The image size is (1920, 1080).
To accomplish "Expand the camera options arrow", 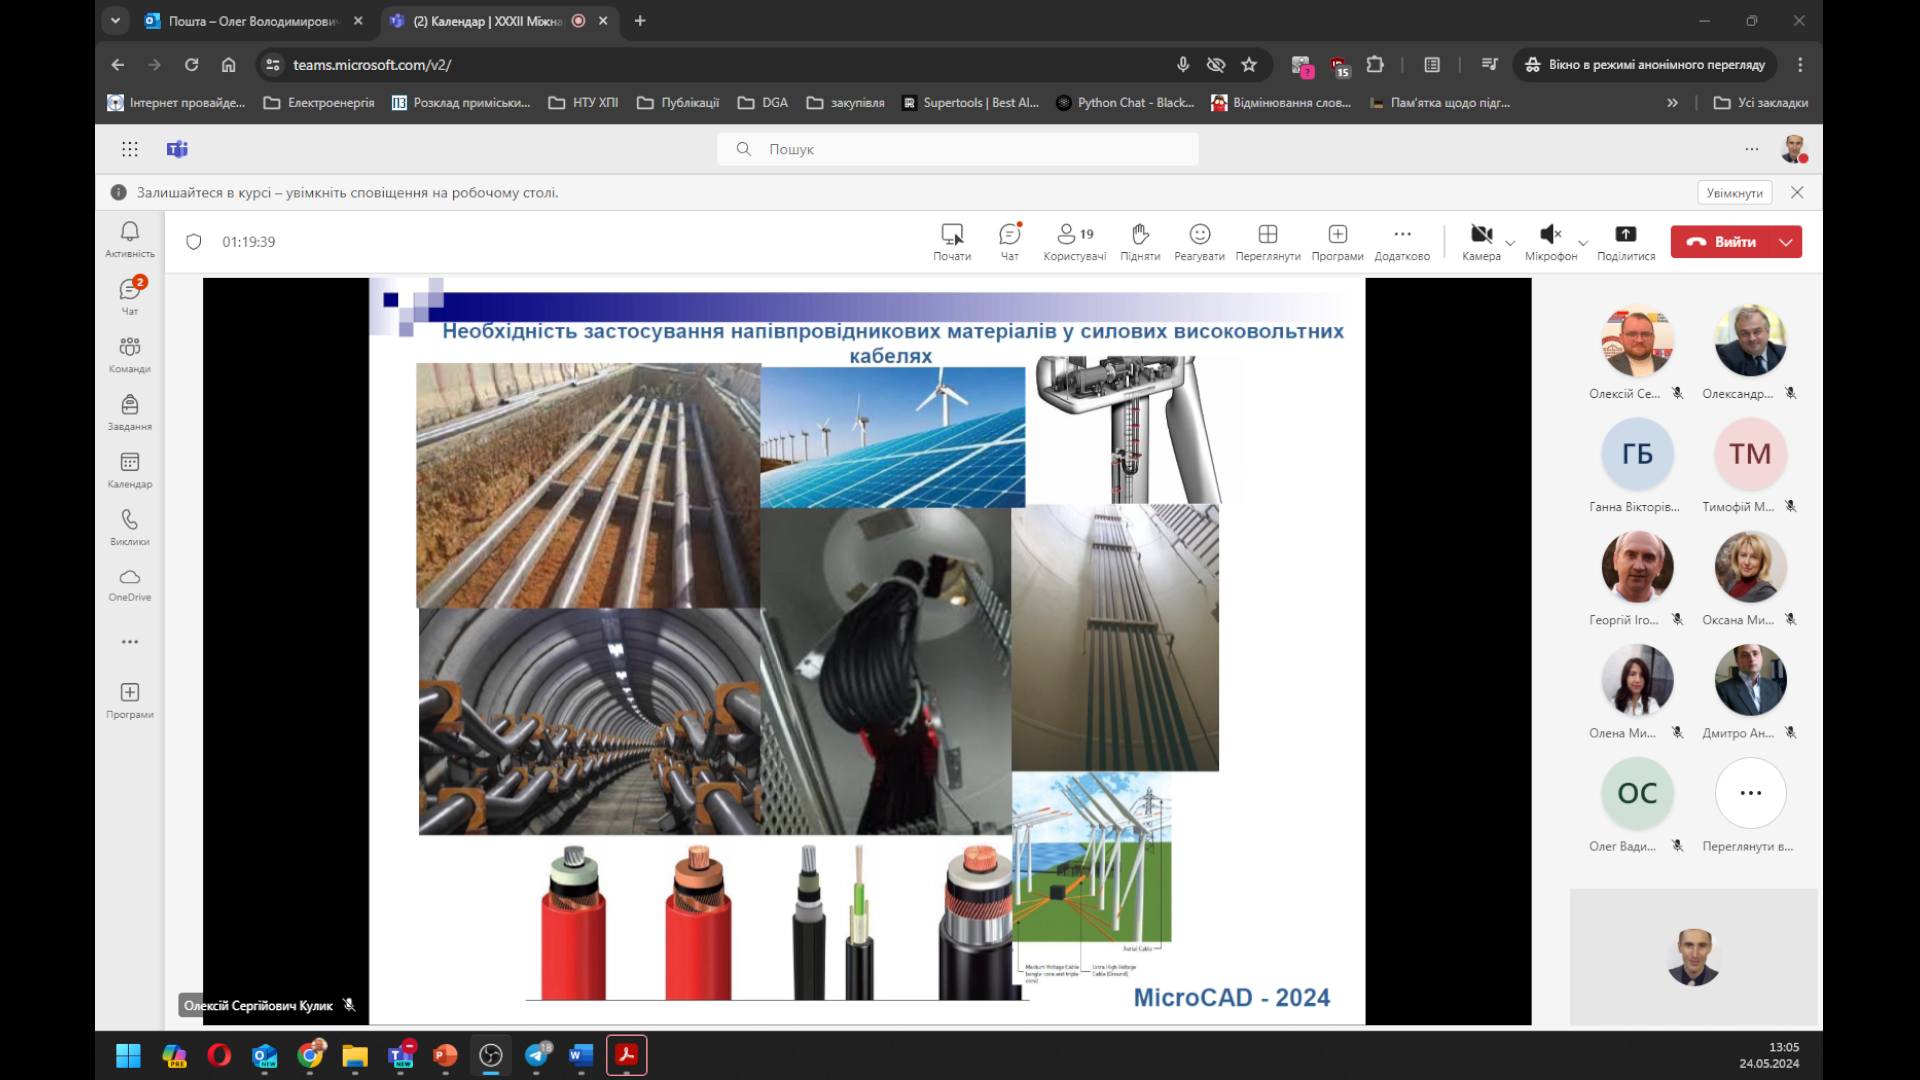I will tap(1510, 243).
